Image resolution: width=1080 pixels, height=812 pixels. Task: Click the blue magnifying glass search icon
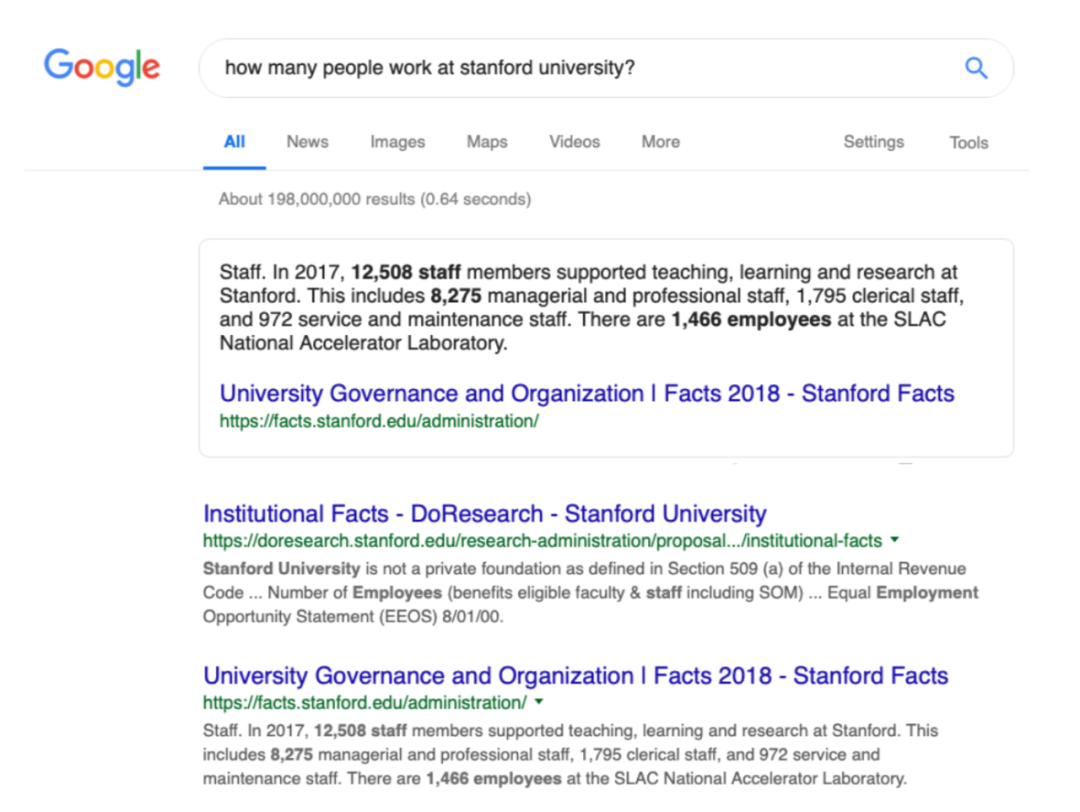(975, 68)
